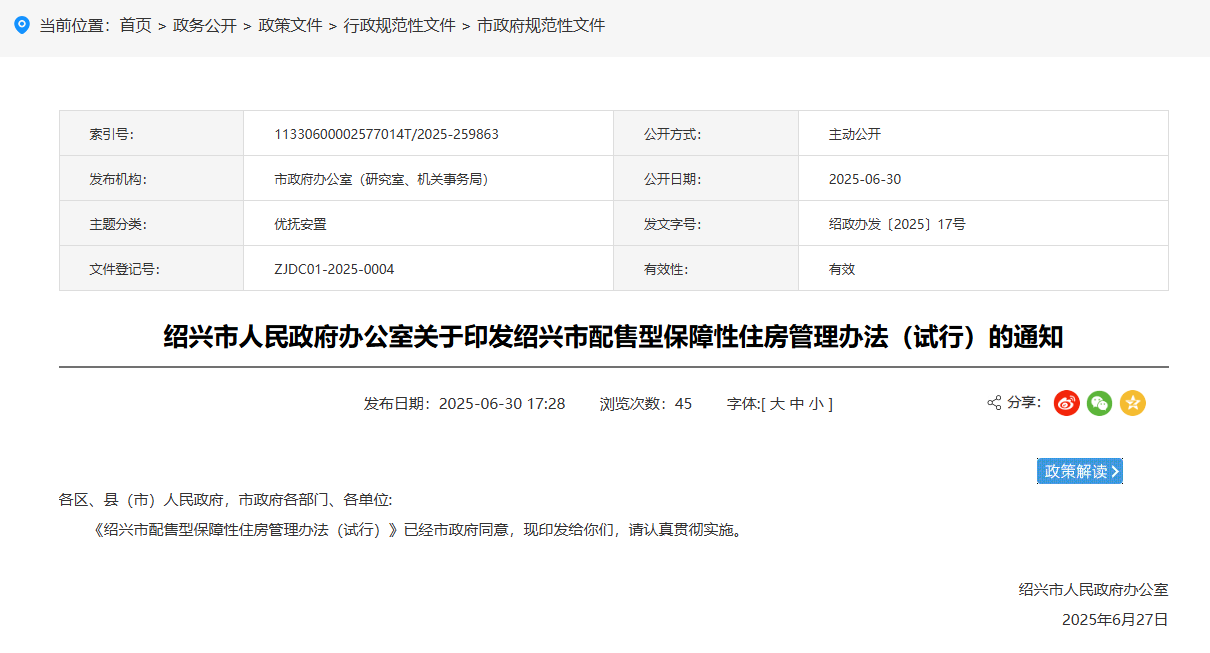Click the yellow star favorites share icon
Image resolution: width=1210 pixels, height=653 pixels.
point(1133,403)
